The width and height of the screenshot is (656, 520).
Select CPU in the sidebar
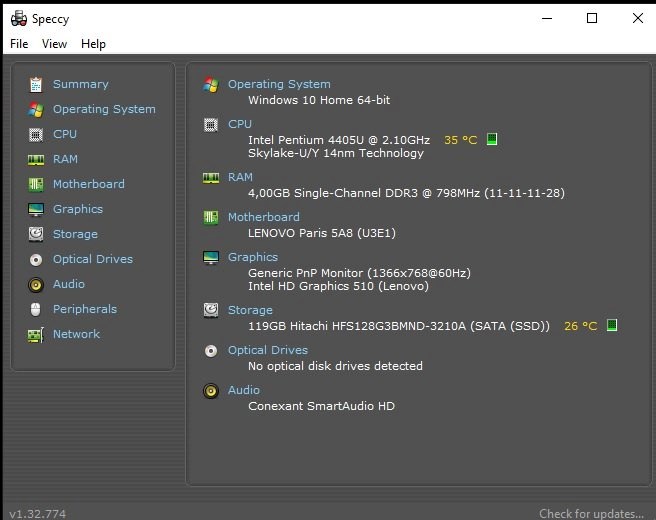tap(65, 134)
